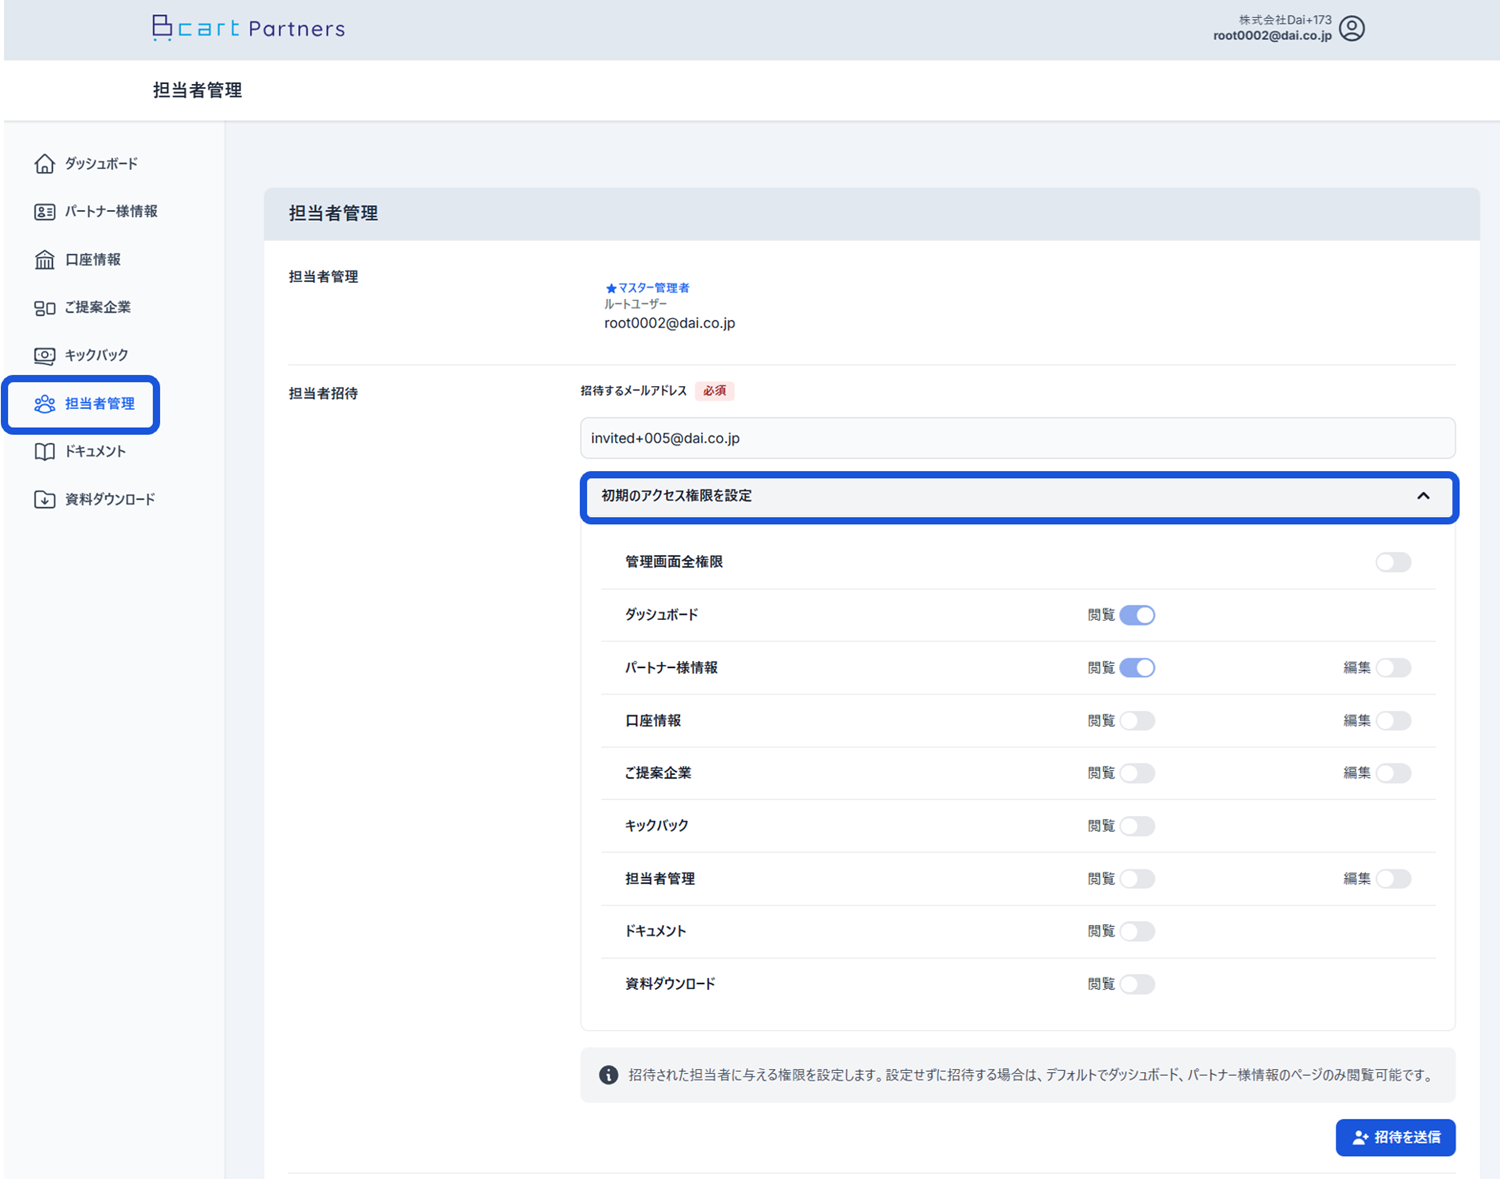Turn off ダッシュボード 閲覧 toggle
The image size is (1500, 1179).
coord(1137,615)
